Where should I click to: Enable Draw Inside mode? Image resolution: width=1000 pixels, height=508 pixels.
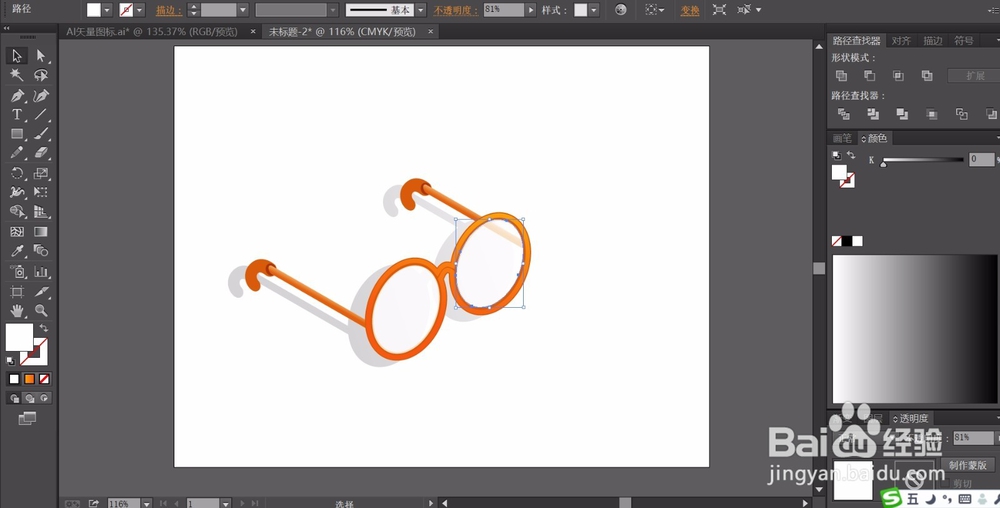tap(44, 398)
